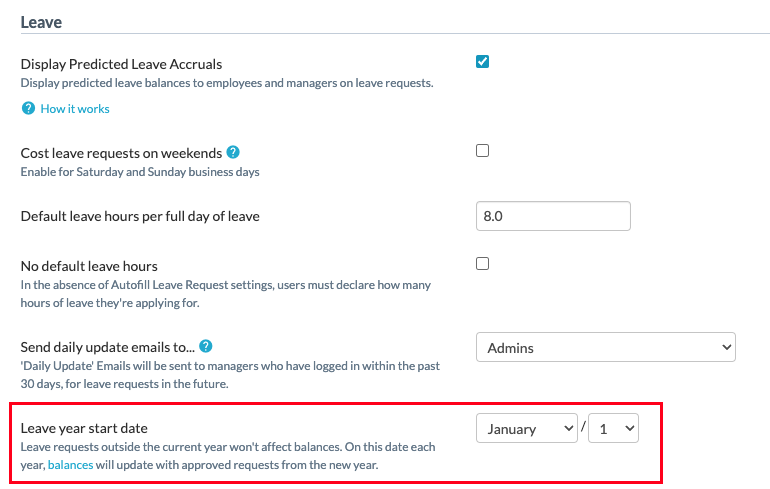Click the help icon beside How it works
Viewport: 770px width, 489px height.
click(28, 109)
